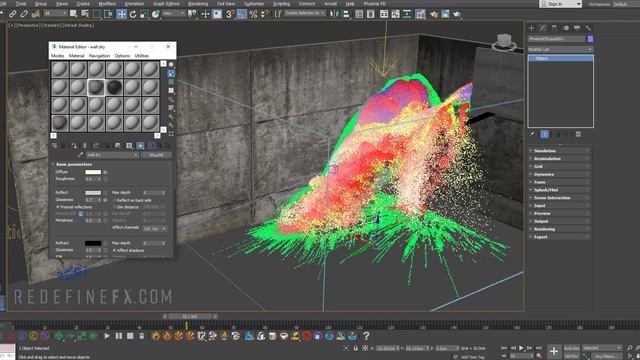Click the Refract black color swatch

click(93, 243)
